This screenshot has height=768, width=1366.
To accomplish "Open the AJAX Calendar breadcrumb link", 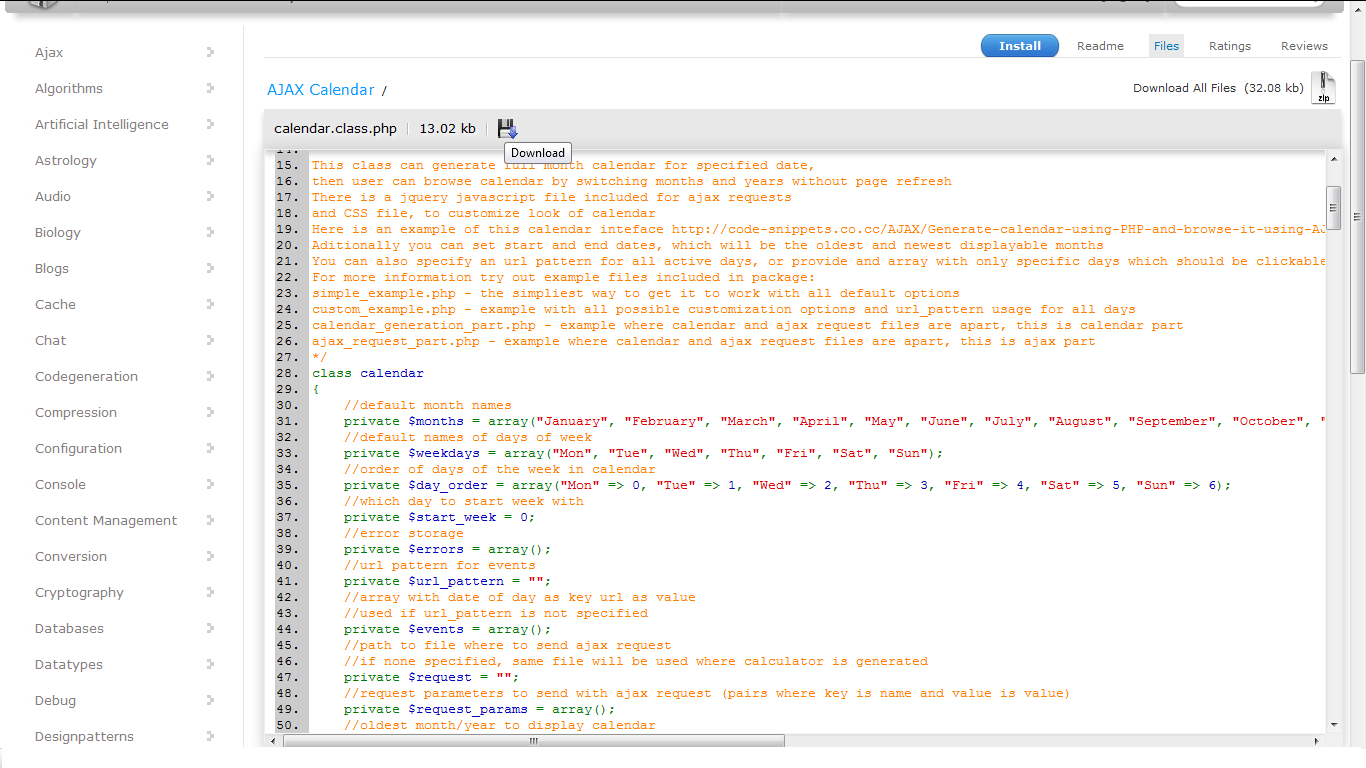I will click(x=320, y=90).
